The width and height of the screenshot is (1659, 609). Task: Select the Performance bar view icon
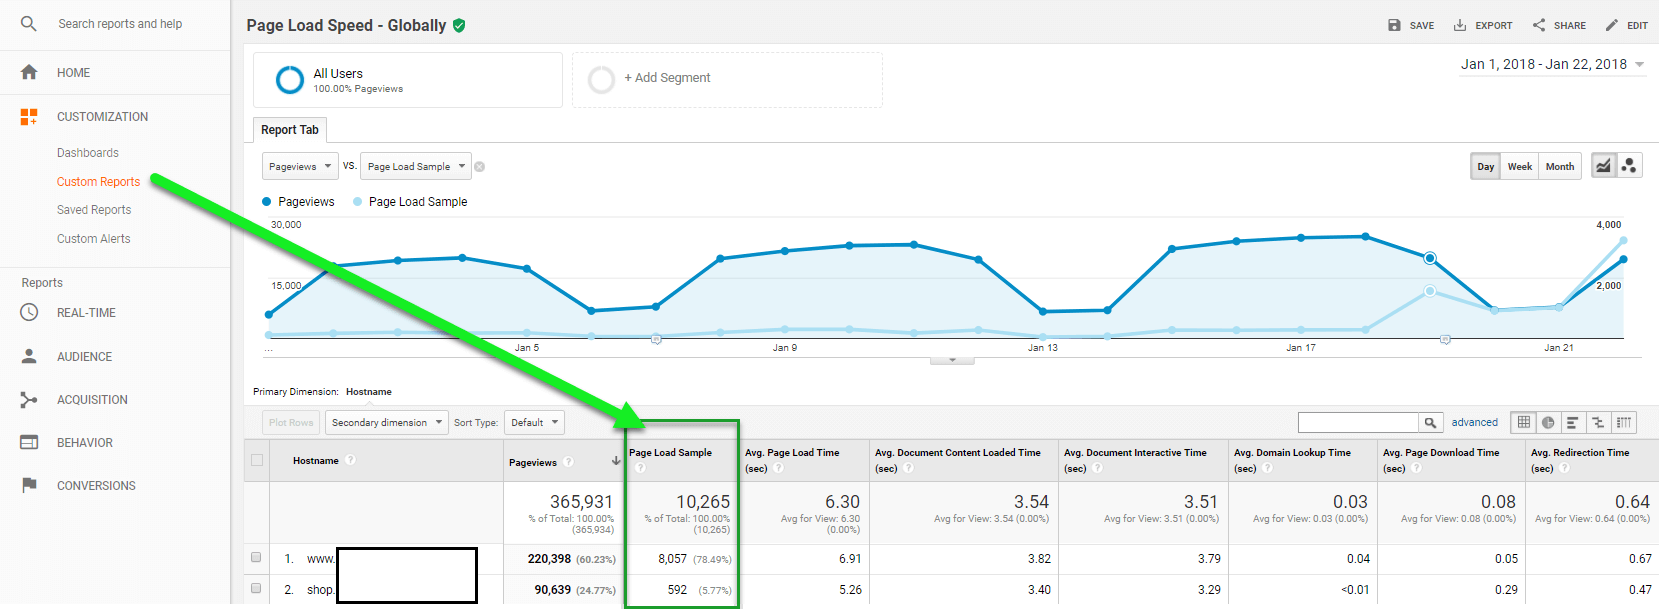(x=1573, y=422)
